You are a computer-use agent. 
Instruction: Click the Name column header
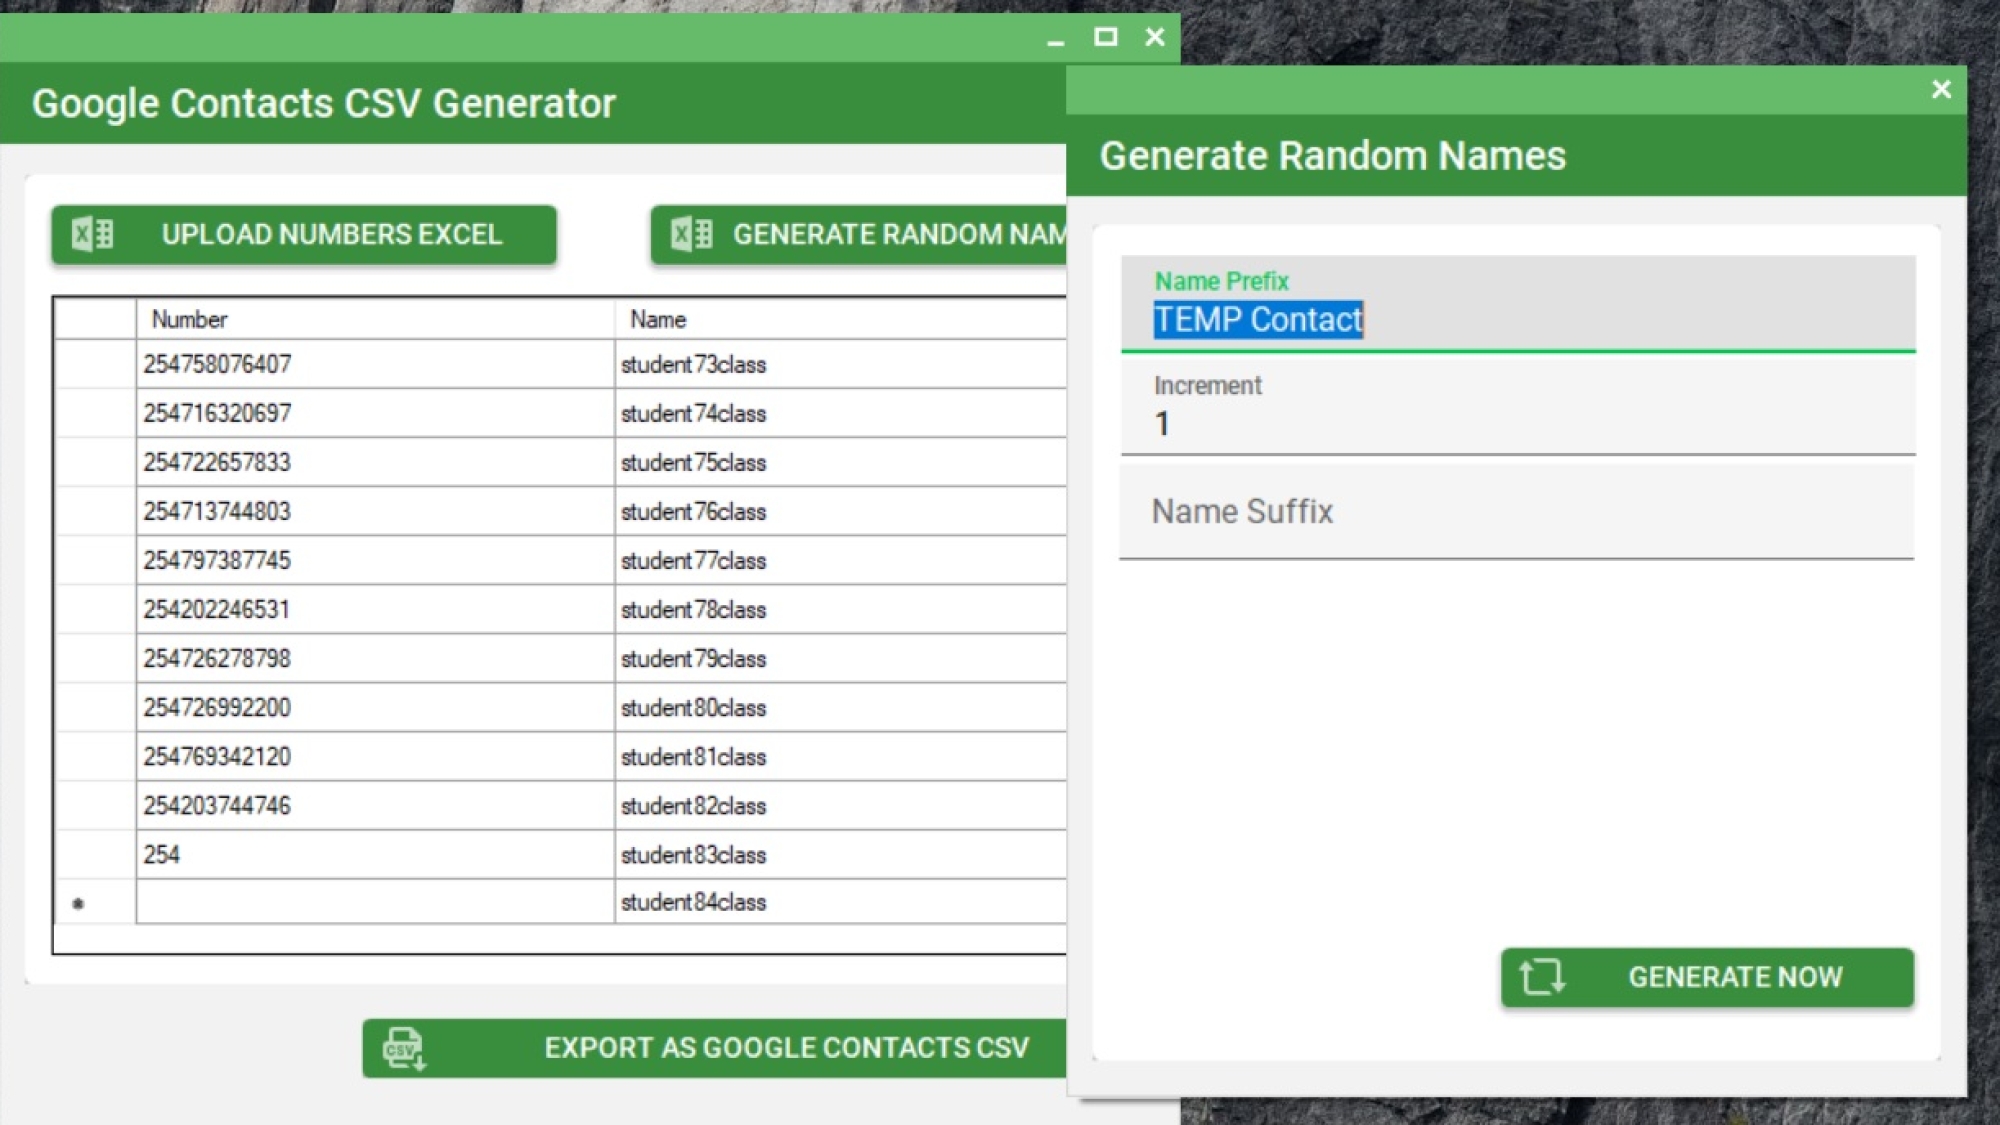[840, 319]
